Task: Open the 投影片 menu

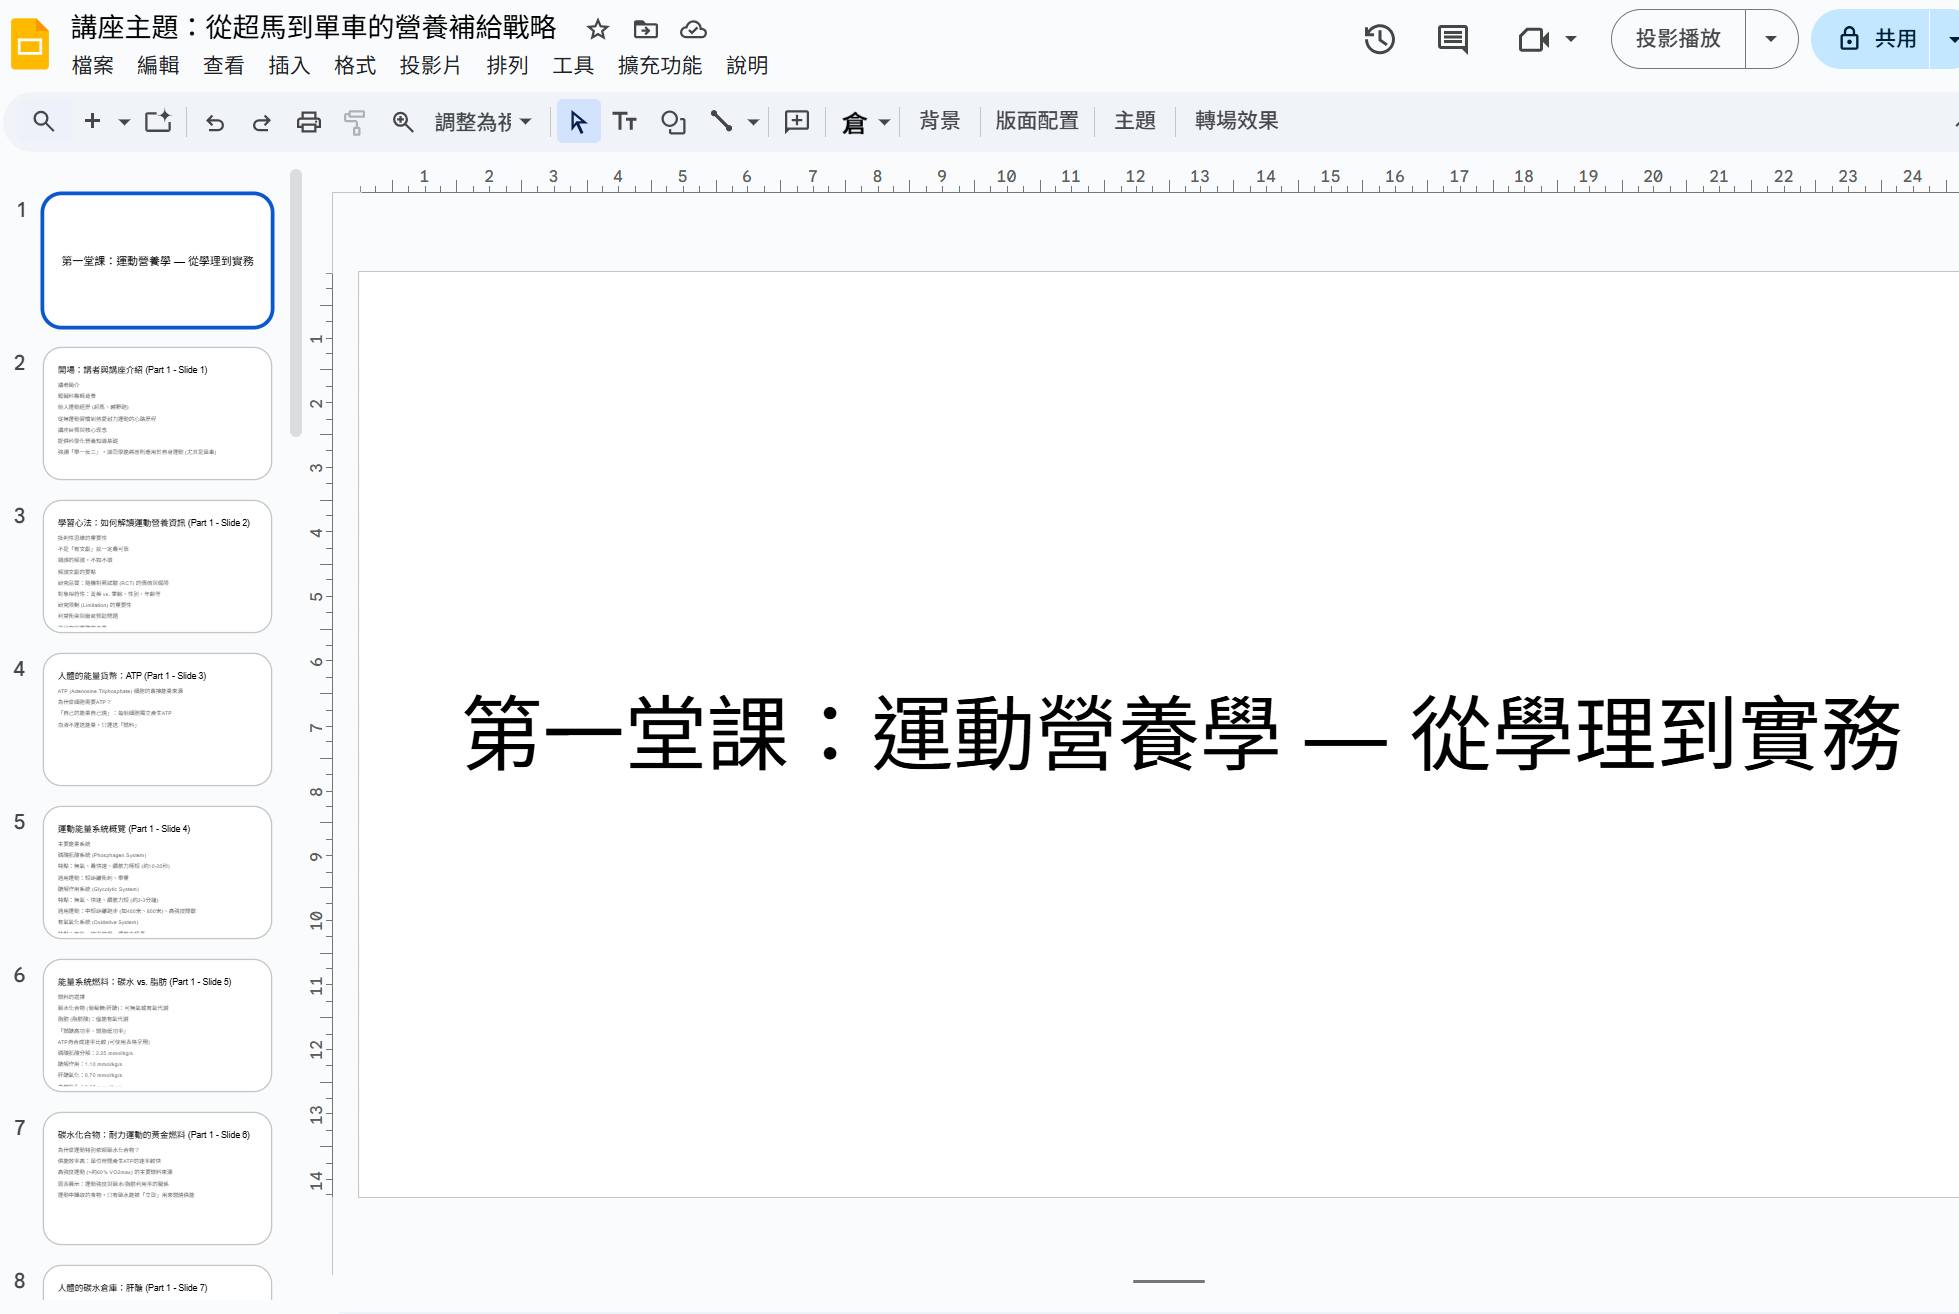Action: 430,66
